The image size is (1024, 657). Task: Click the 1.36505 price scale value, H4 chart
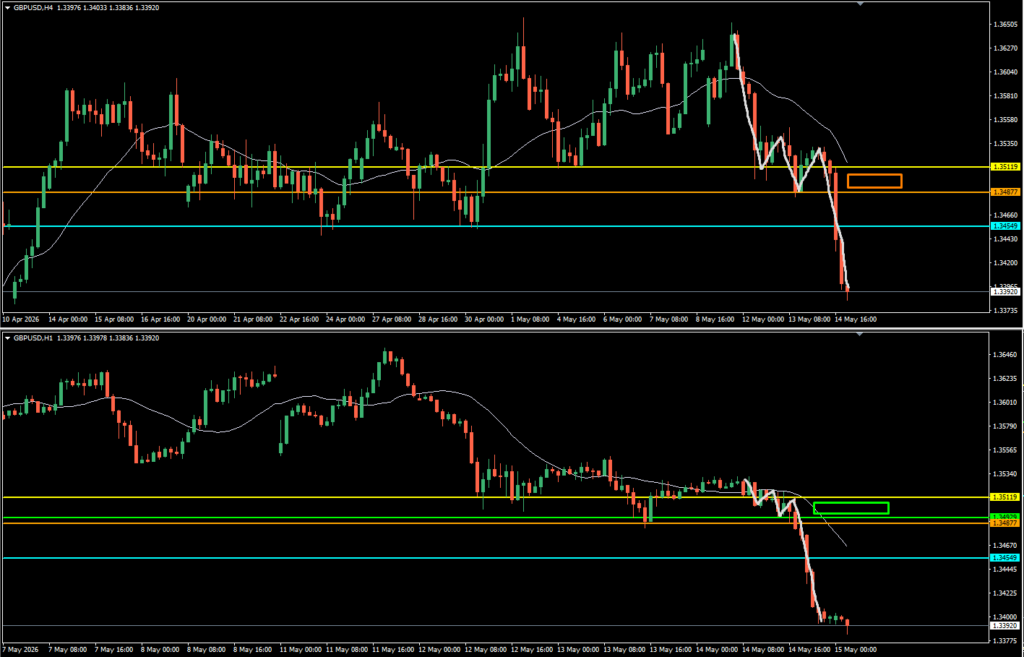1005,24
